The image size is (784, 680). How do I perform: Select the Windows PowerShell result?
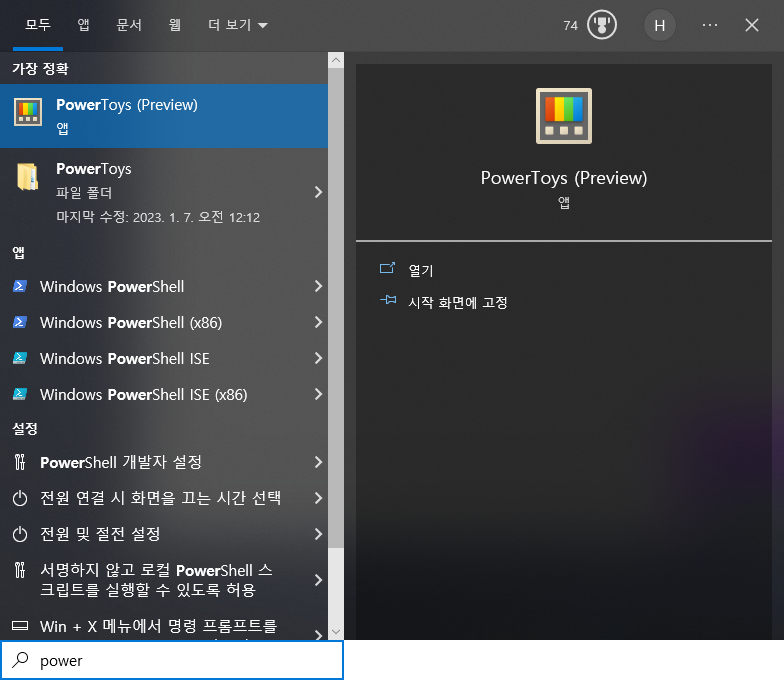[164, 286]
